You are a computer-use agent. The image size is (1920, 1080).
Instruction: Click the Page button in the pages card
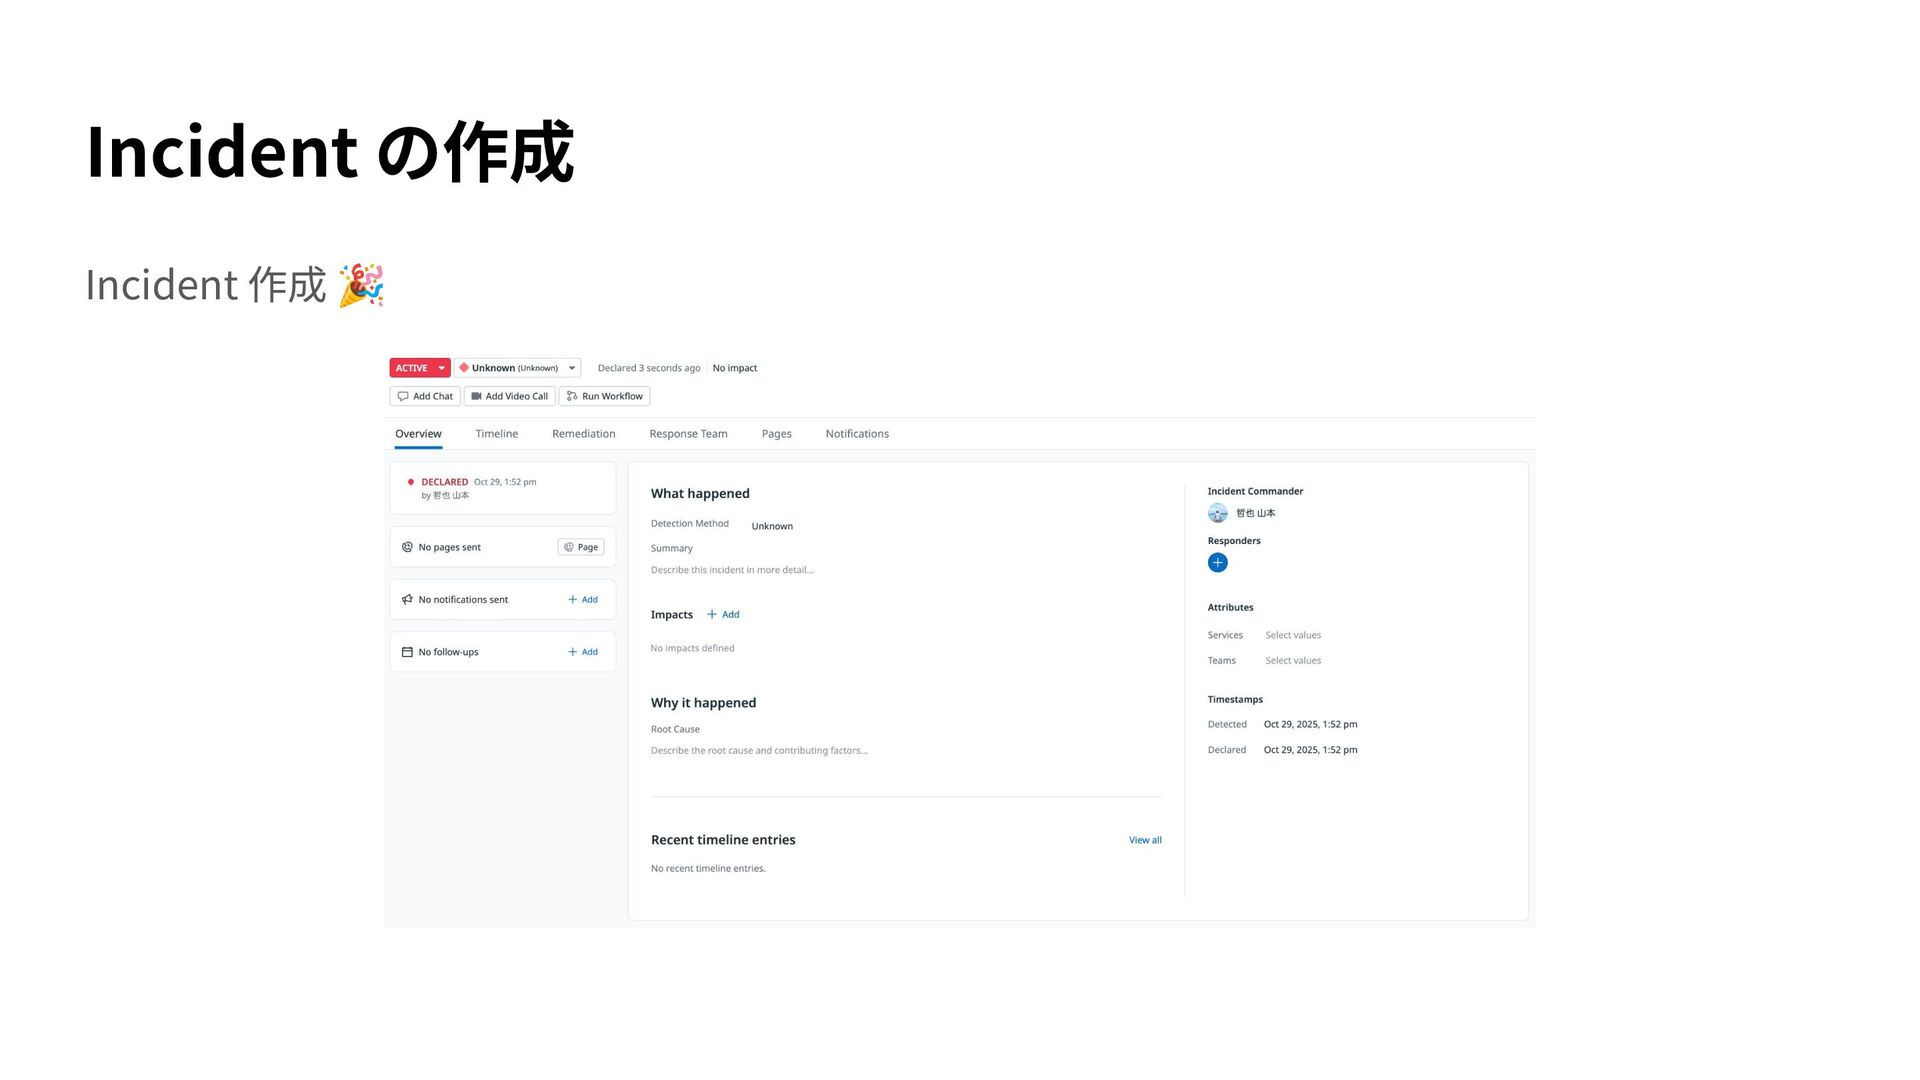tap(581, 547)
